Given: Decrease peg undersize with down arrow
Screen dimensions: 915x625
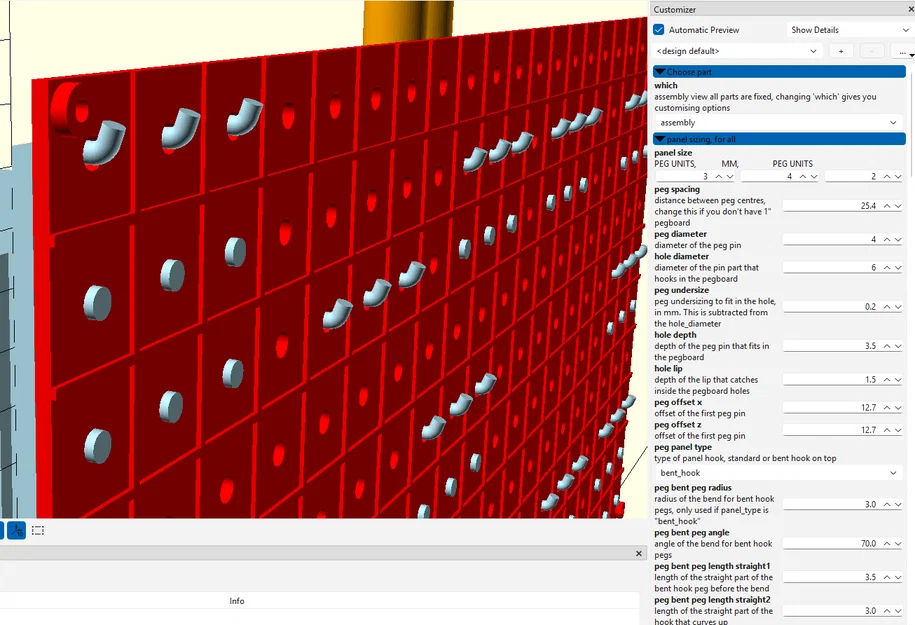Looking at the screenshot, I should [x=898, y=307].
